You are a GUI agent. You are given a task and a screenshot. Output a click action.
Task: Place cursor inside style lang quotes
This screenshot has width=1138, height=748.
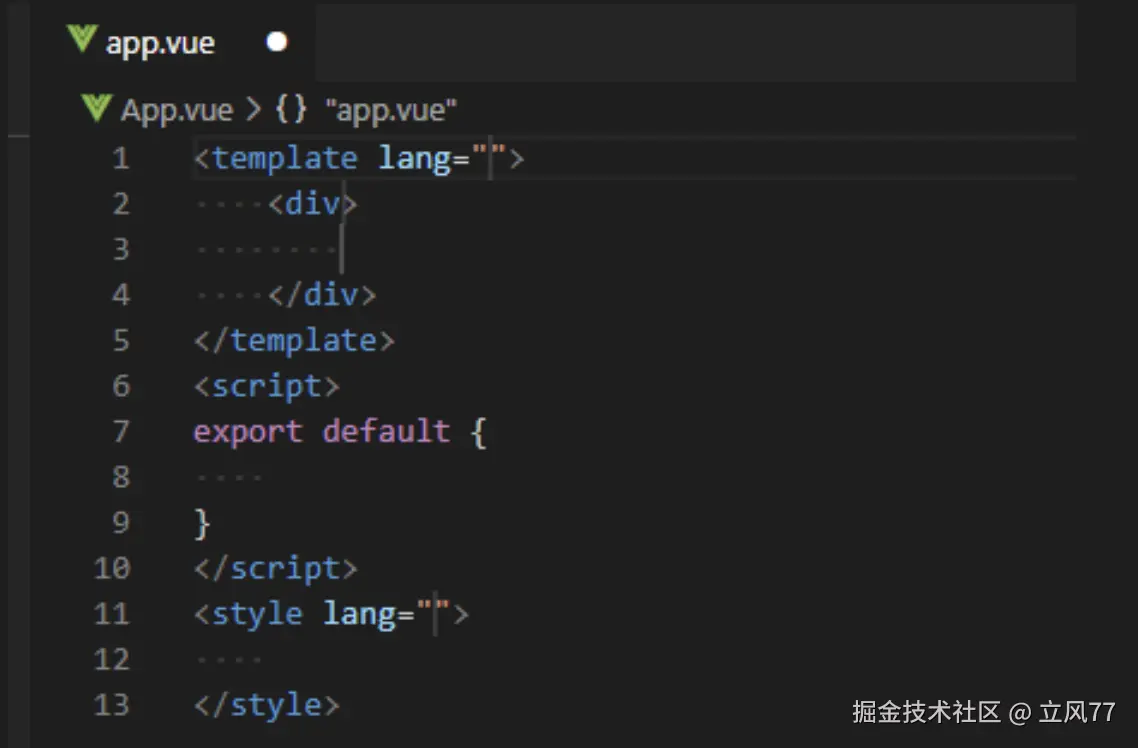pos(435,614)
